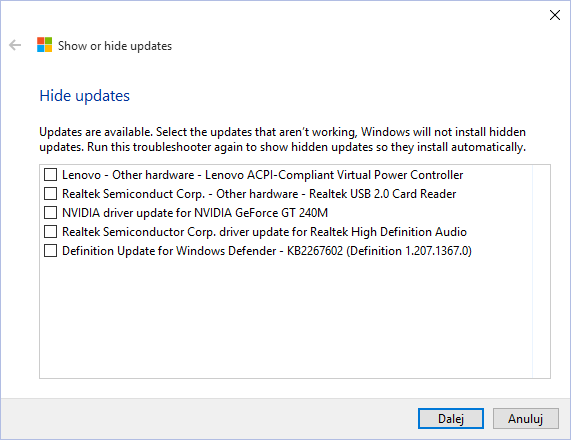571x440 pixels.
Task: Click the empty space in updates list
Action: [x=286, y=319]
